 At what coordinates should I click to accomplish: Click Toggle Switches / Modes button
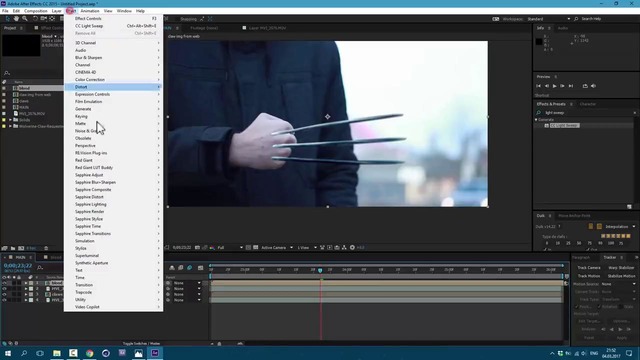[x=142, y=344]
